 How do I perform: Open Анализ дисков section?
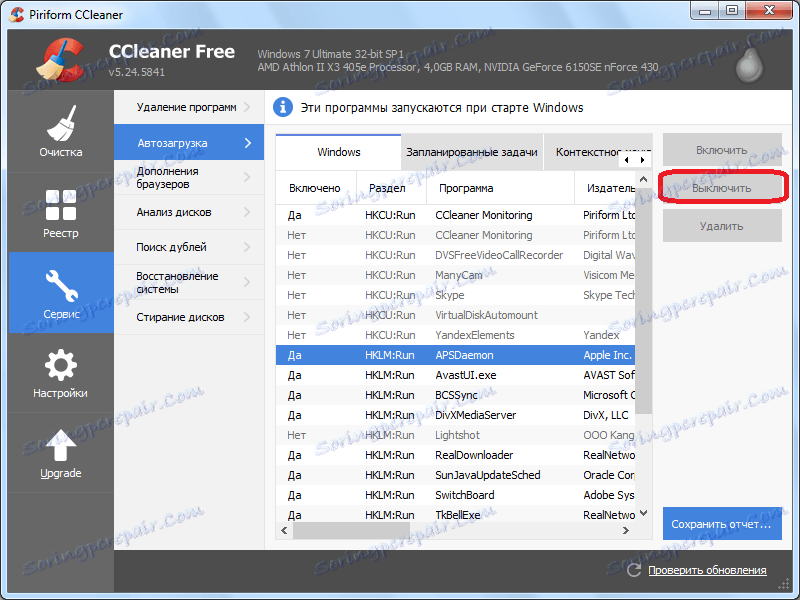[189, 212]
